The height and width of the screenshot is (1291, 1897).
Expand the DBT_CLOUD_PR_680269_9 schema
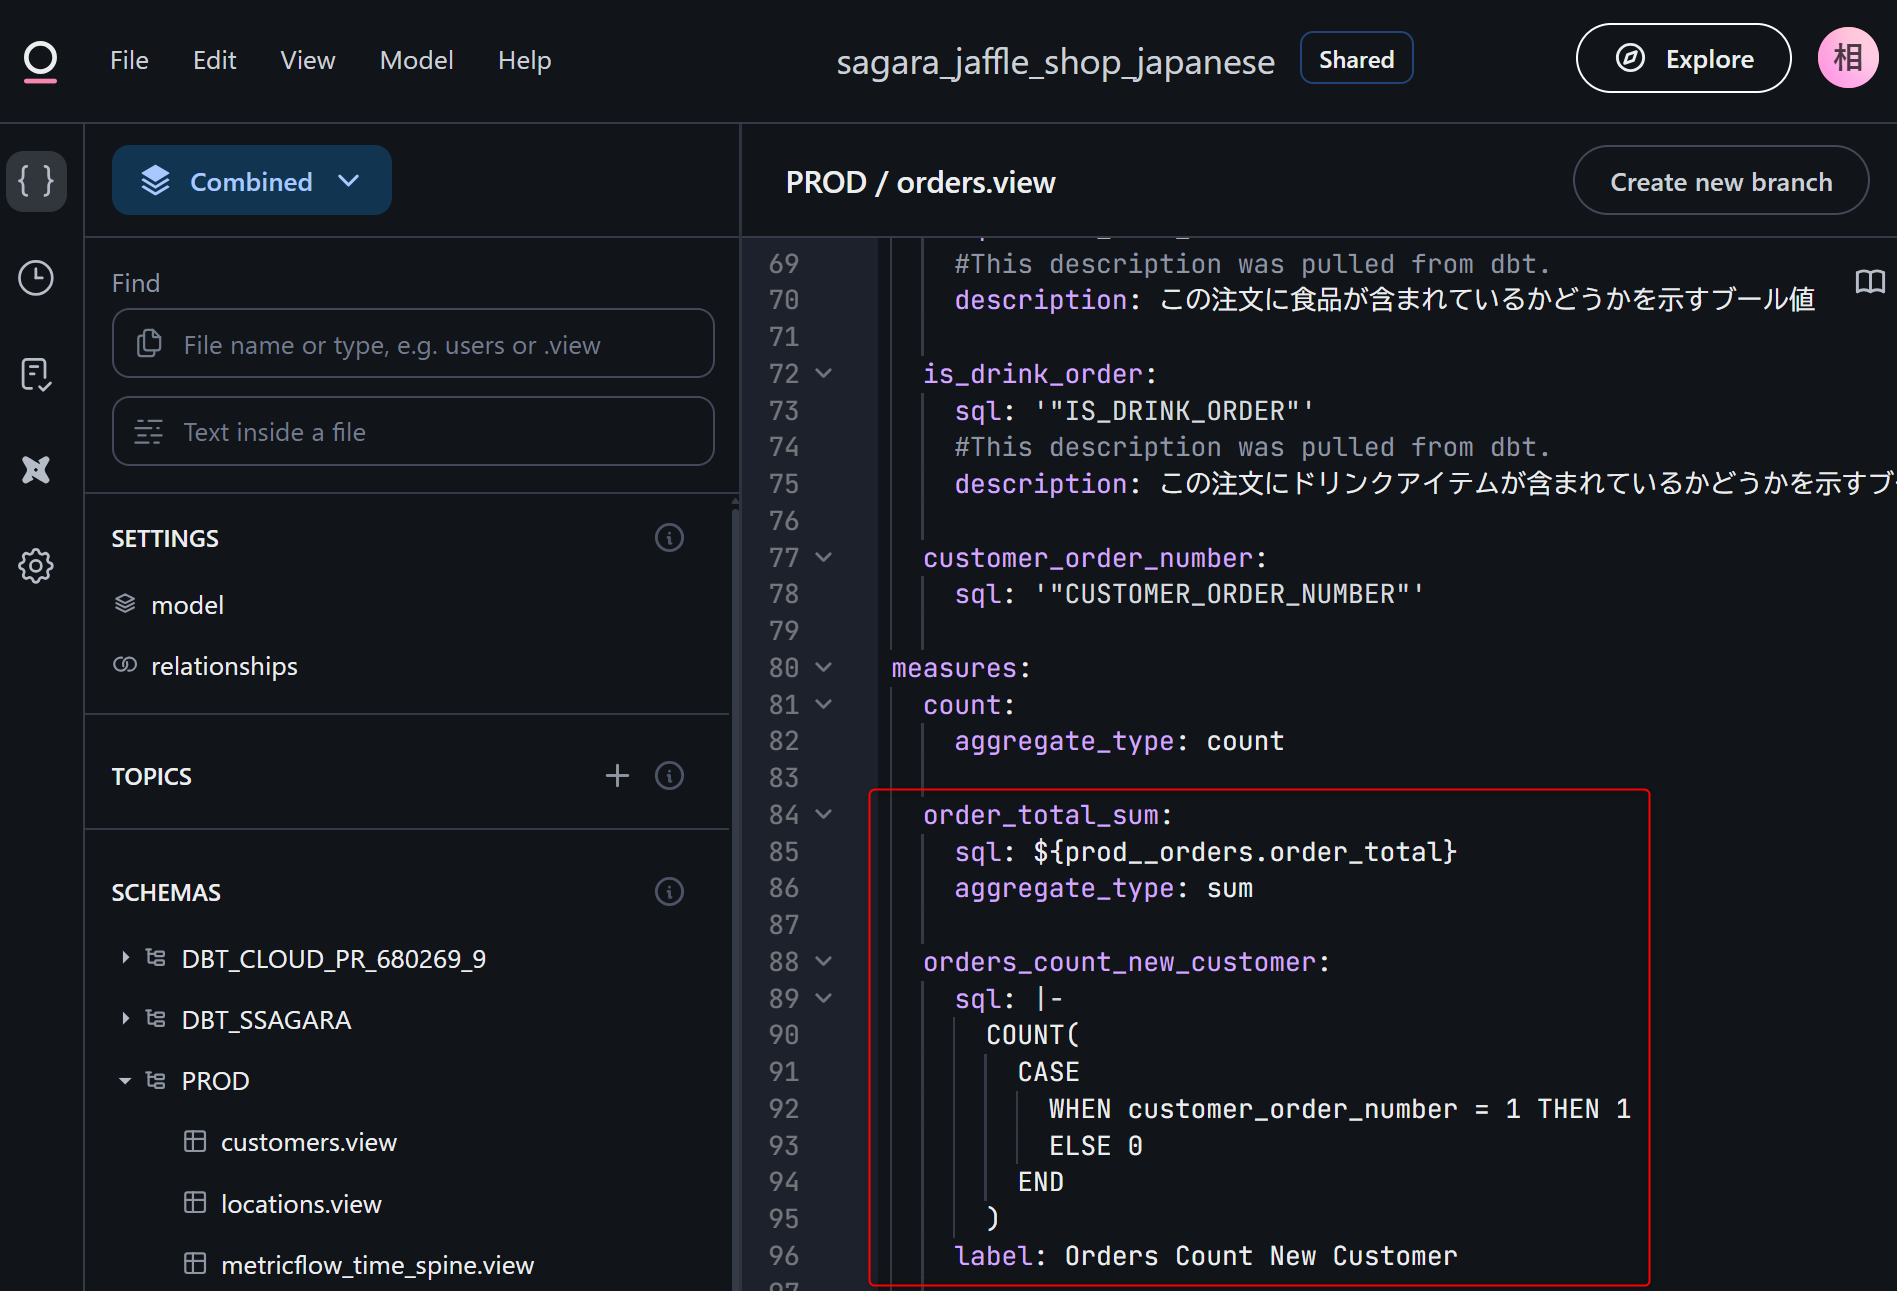coord(125,958)
